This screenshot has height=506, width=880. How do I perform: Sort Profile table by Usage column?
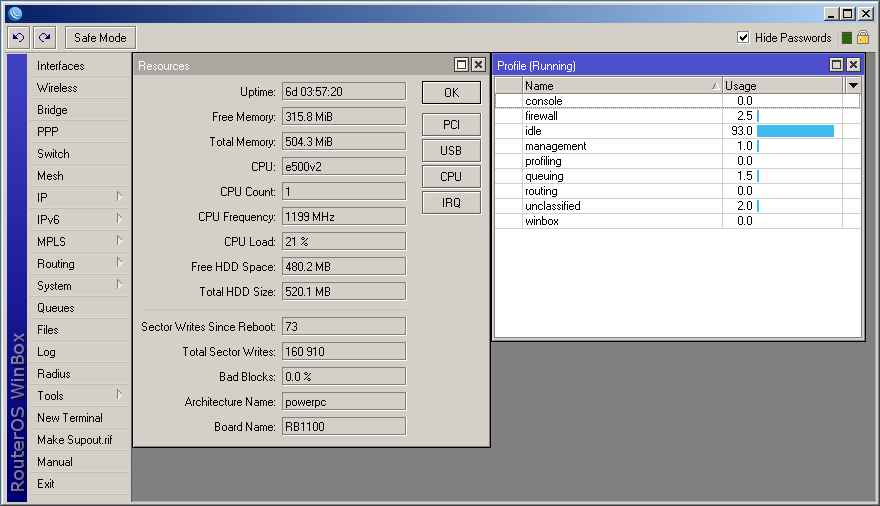click(x=782, y=86)
